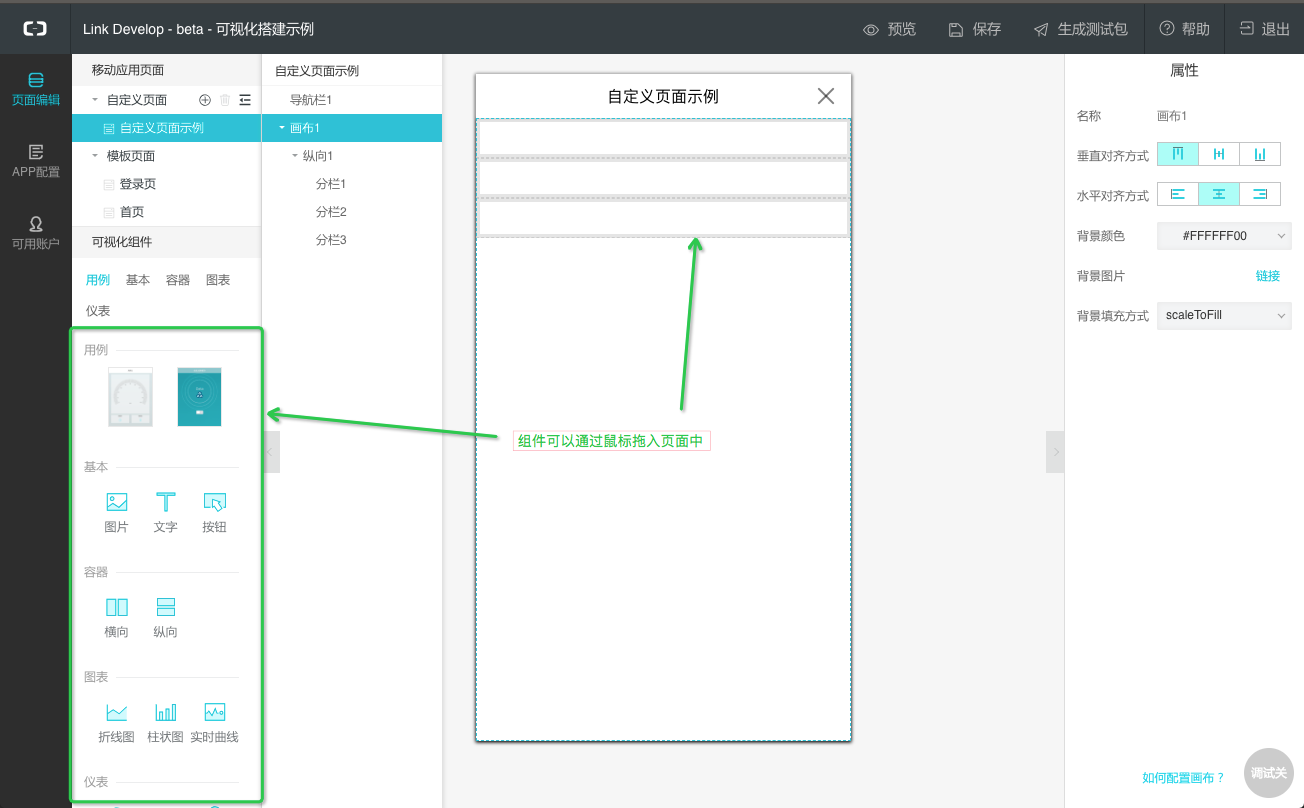
Task: Open the 如何配置画布？ help link
Action: click(x=1183, y=777)
